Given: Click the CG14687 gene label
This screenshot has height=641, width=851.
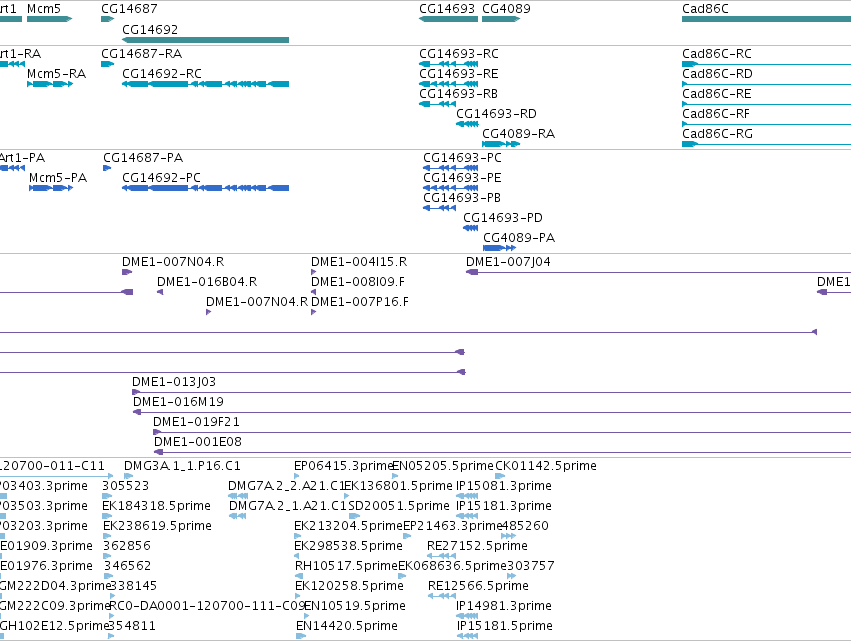Looking at the screenshot, I should coord(129,9).
